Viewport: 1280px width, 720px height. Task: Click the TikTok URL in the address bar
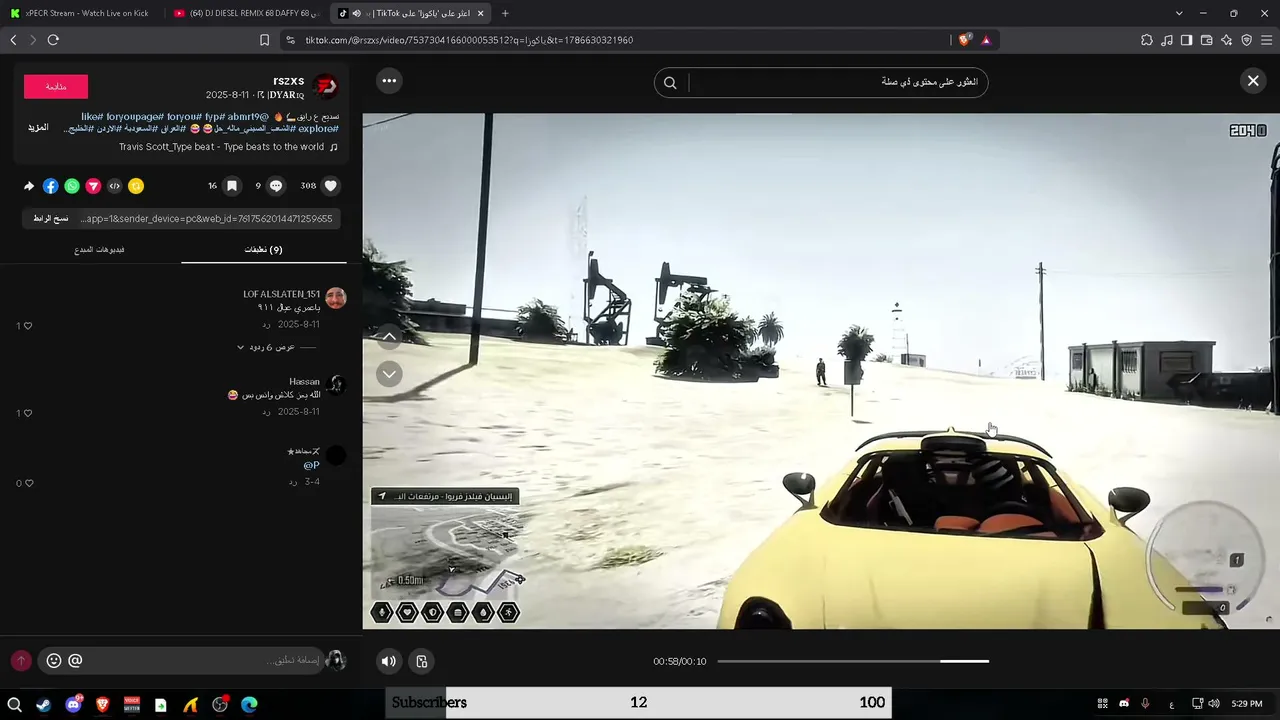pos(469,40)
